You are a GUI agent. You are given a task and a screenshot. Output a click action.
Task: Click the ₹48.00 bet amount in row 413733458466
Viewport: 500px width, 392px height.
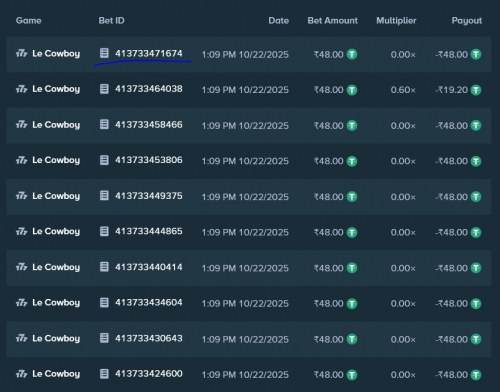pos(328,126)
